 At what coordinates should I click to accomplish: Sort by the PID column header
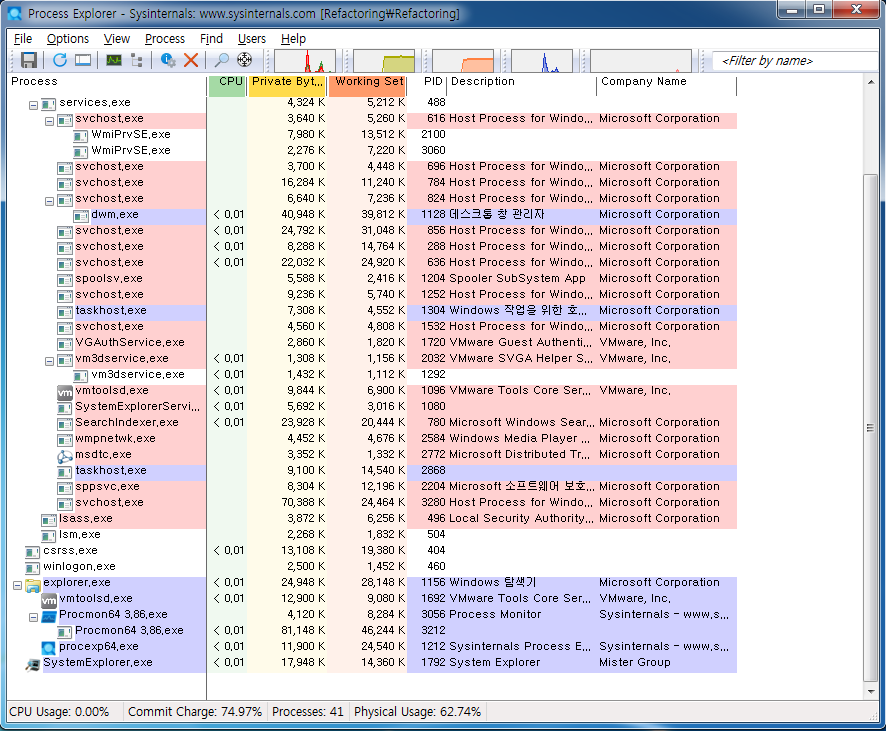click(427, 81)
